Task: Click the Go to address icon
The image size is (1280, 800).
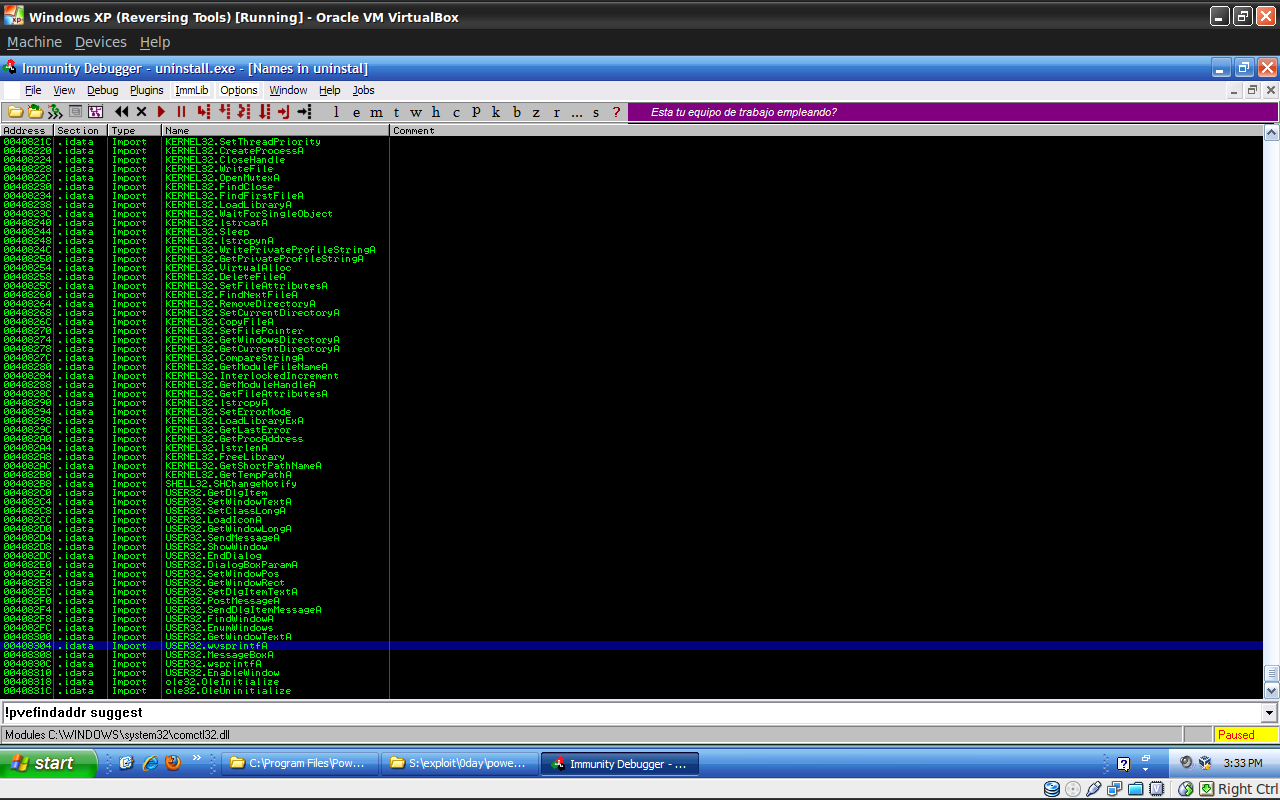Action: click(x=304, y=112)
